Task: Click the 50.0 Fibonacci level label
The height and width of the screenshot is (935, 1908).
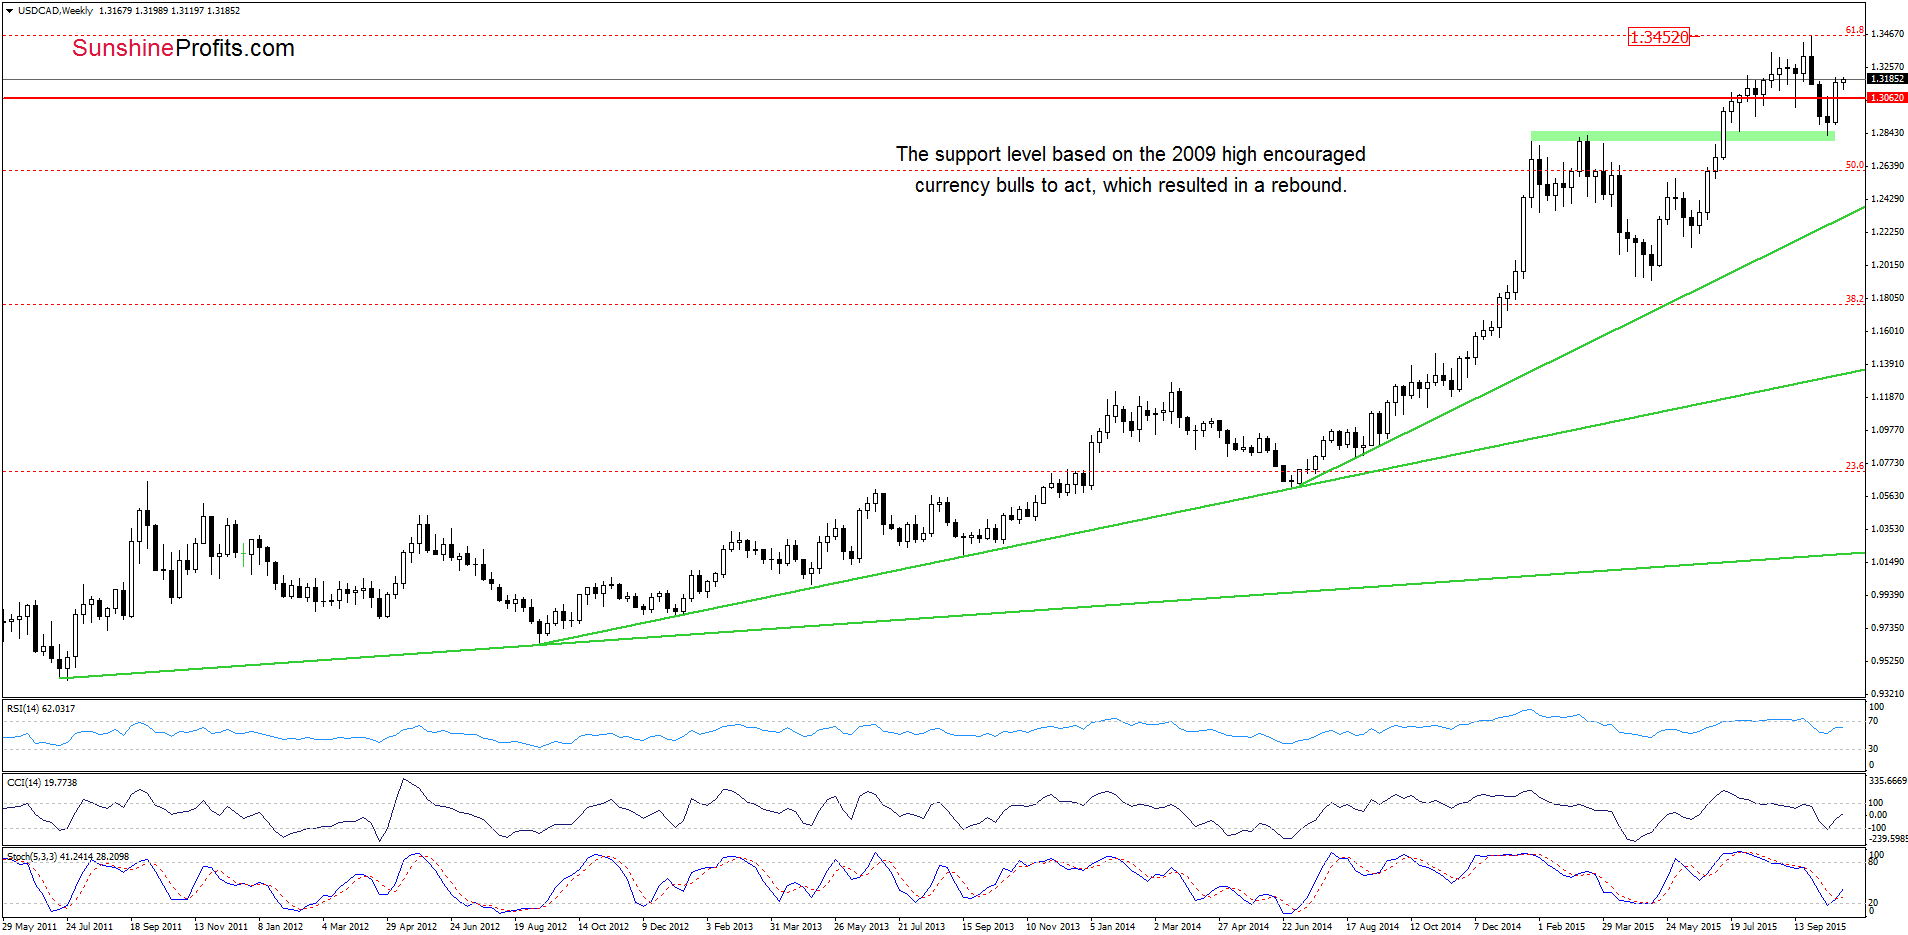Action: [x=1854, y=165]
